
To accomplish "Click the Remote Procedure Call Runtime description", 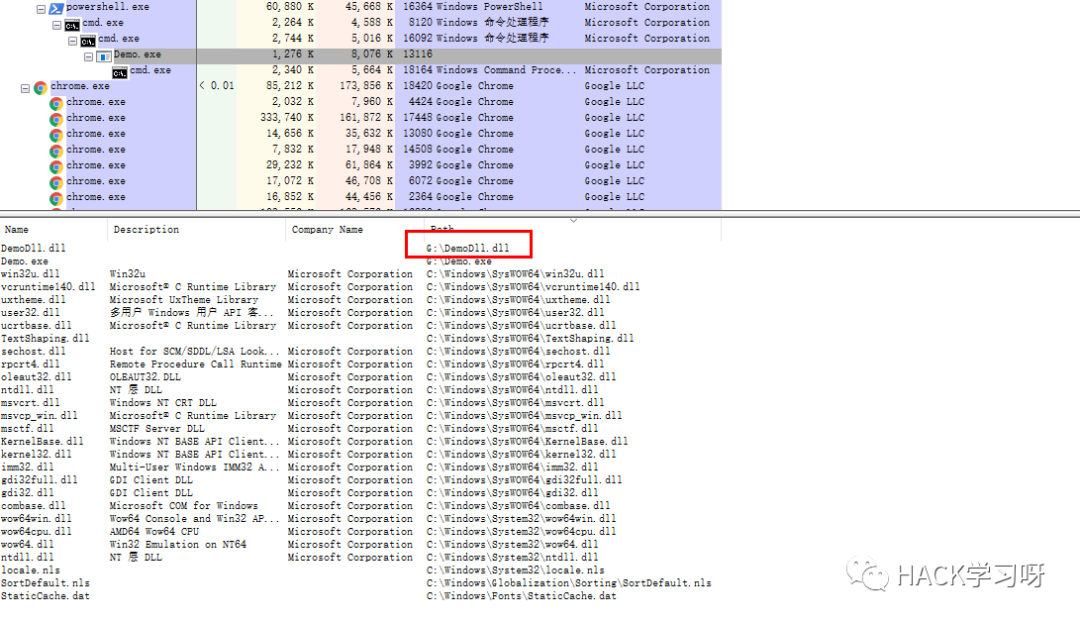I will 196,364.
